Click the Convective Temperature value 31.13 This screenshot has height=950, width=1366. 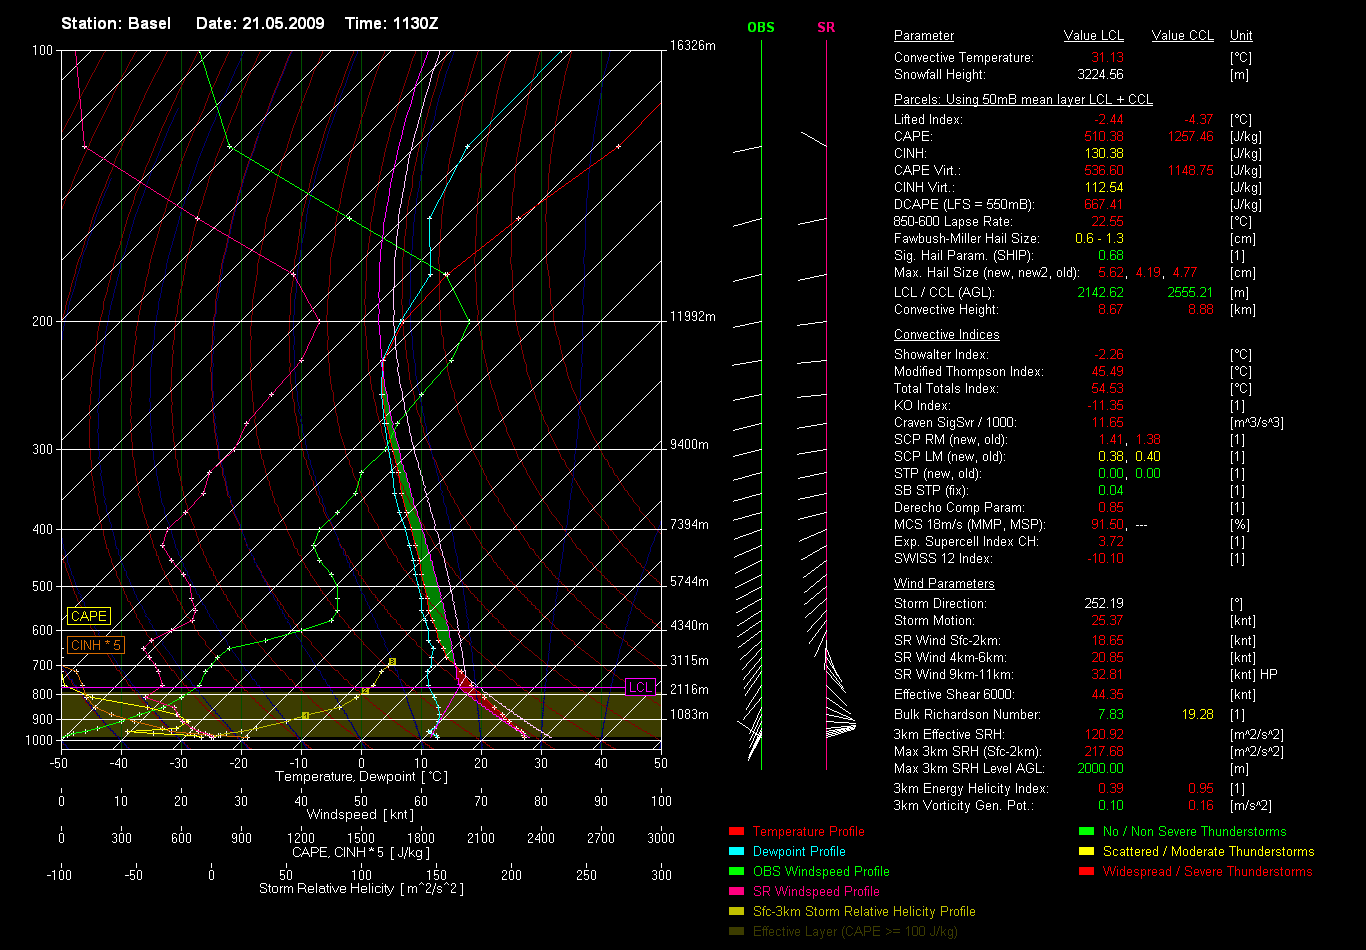point(1106,58)
